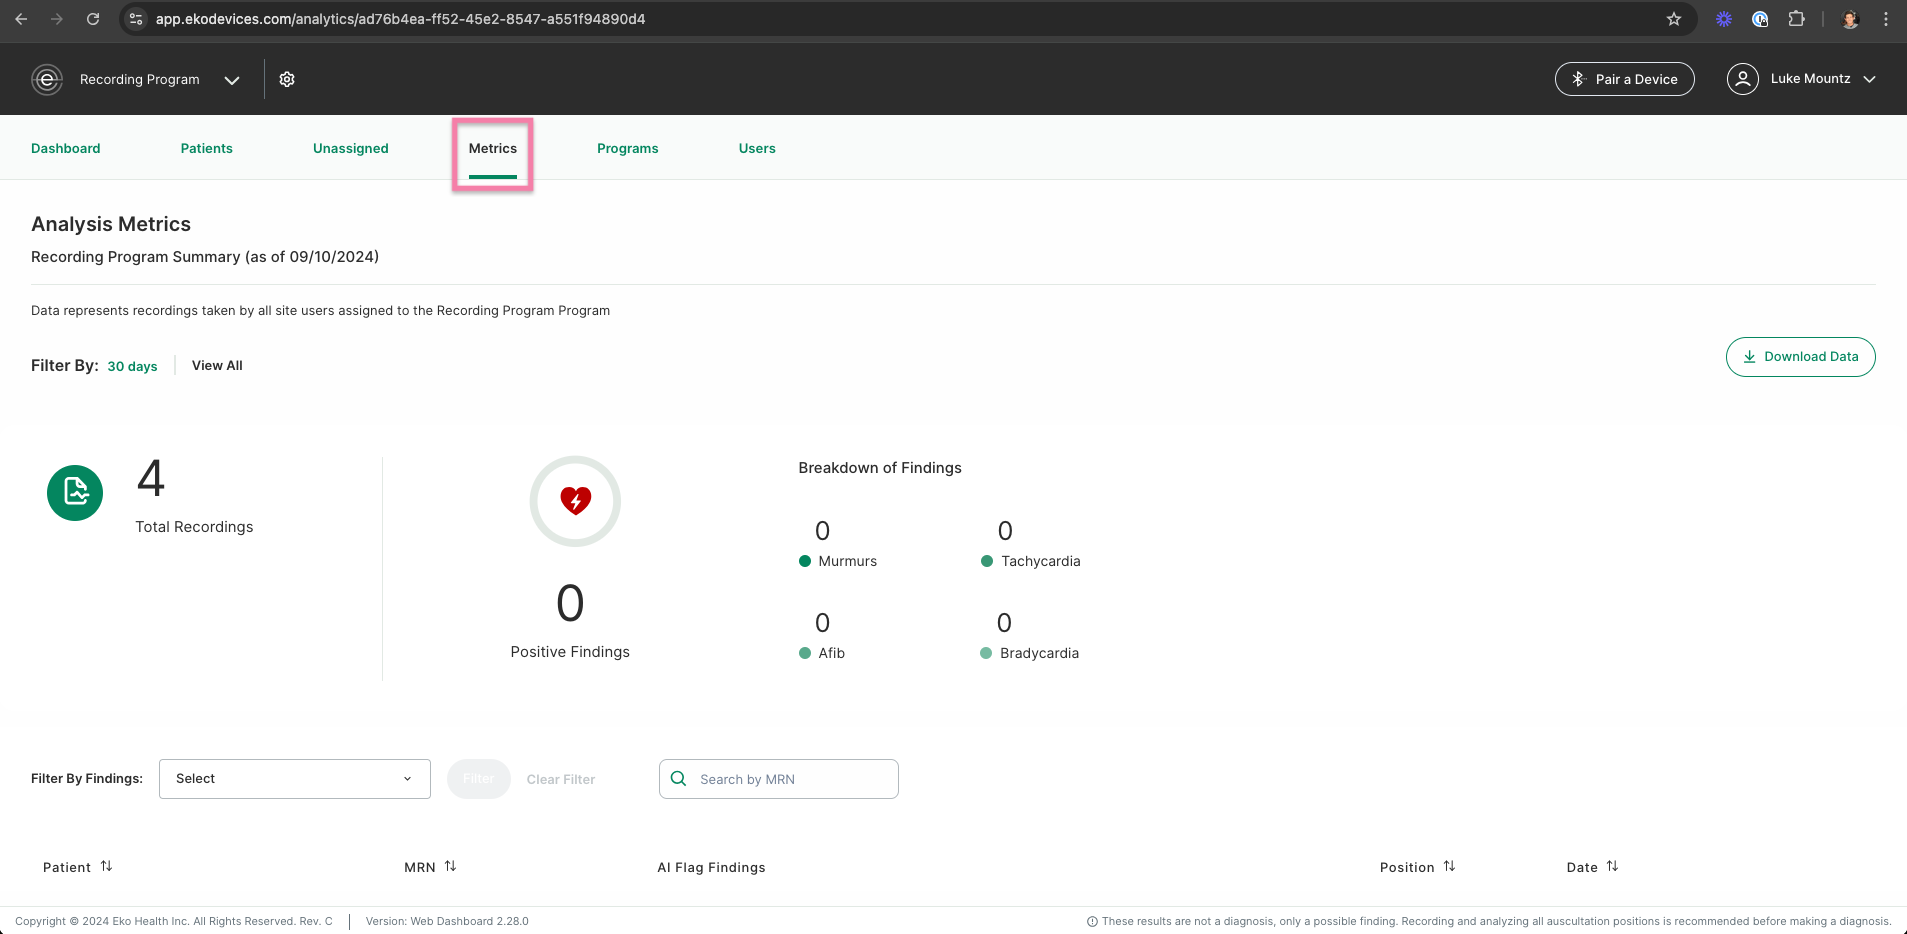Screen dimensions: 1907x934
Task: Sort table by MRN column
Action: (x=450, y=866)
